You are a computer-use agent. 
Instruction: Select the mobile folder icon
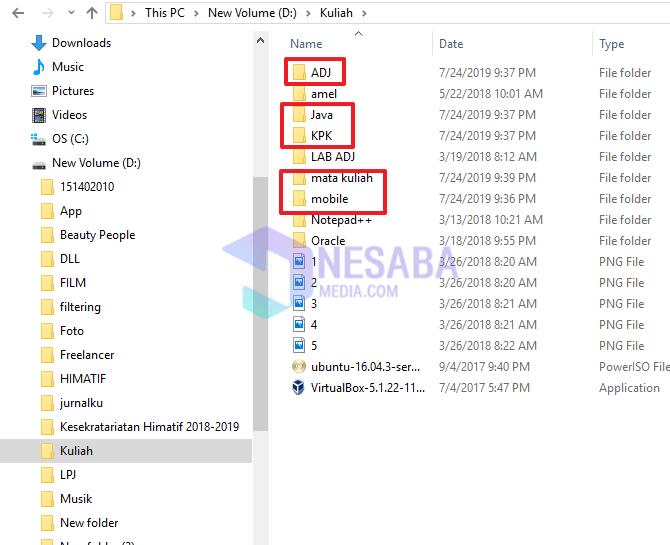point(299,198)
